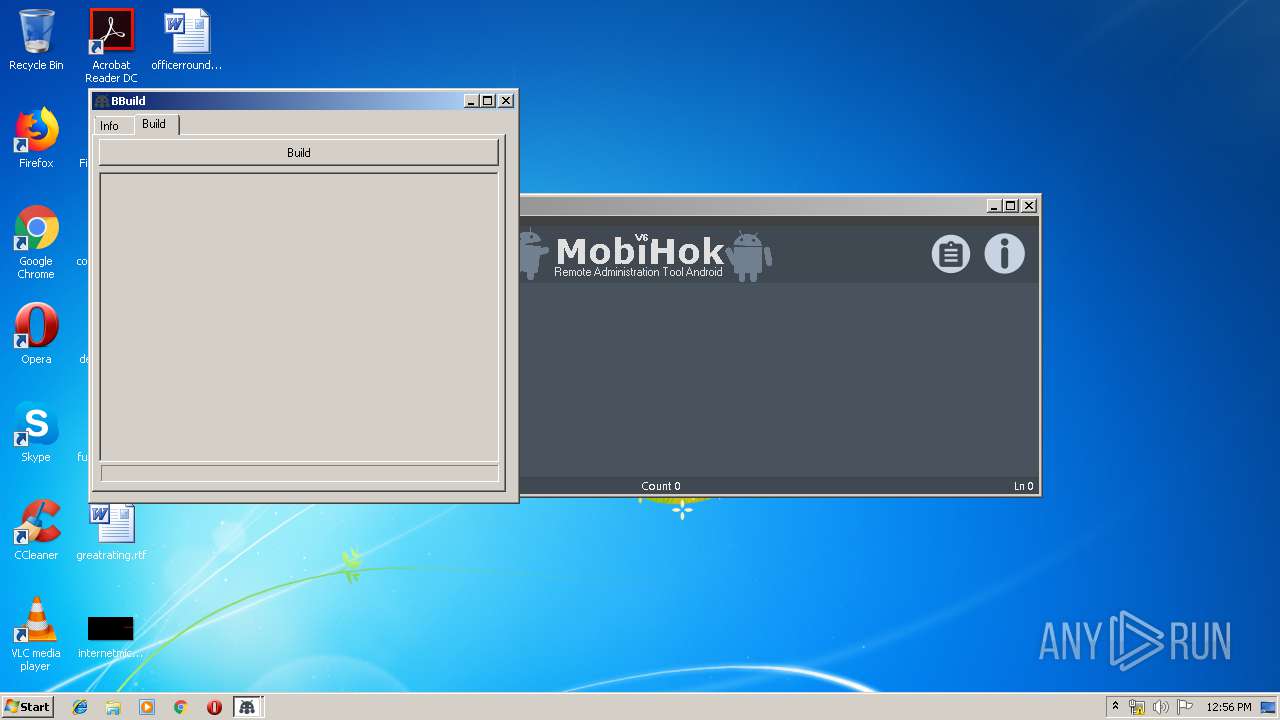Click the BBuild output text area
Screen dimensions: 1280x720
coord(299,317)
